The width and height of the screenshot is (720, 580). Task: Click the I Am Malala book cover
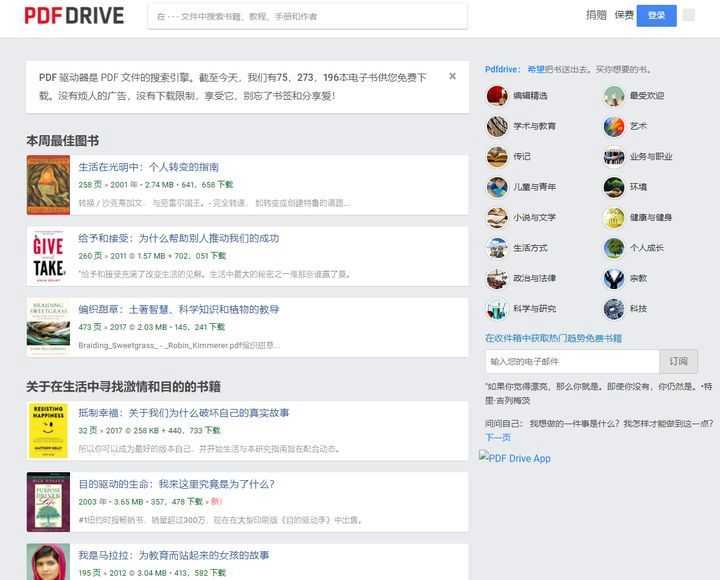tap(48, 562)
